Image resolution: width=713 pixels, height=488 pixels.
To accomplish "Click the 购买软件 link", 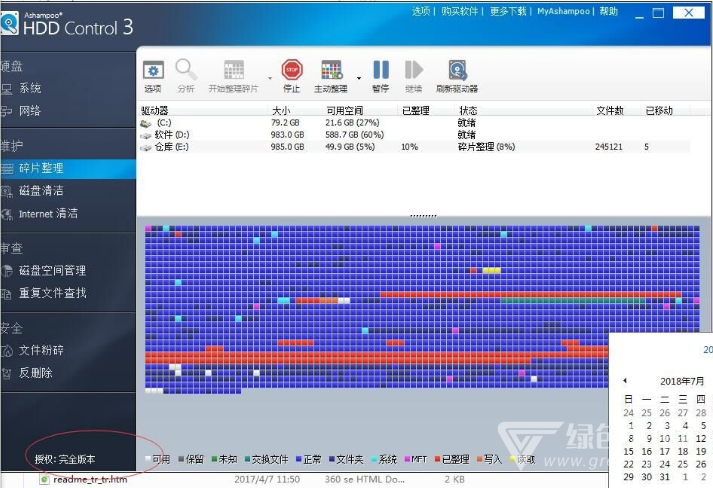I will (x=460, y=11).
